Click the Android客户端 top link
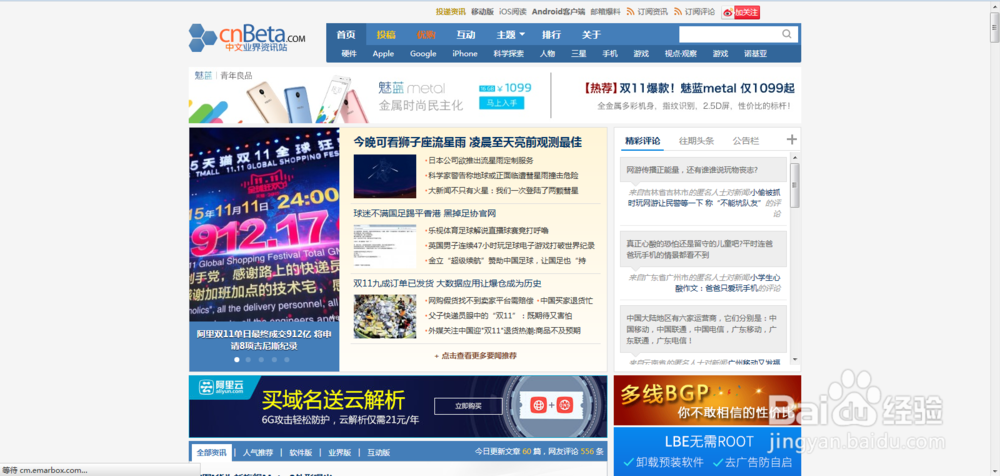 [558, 11]
